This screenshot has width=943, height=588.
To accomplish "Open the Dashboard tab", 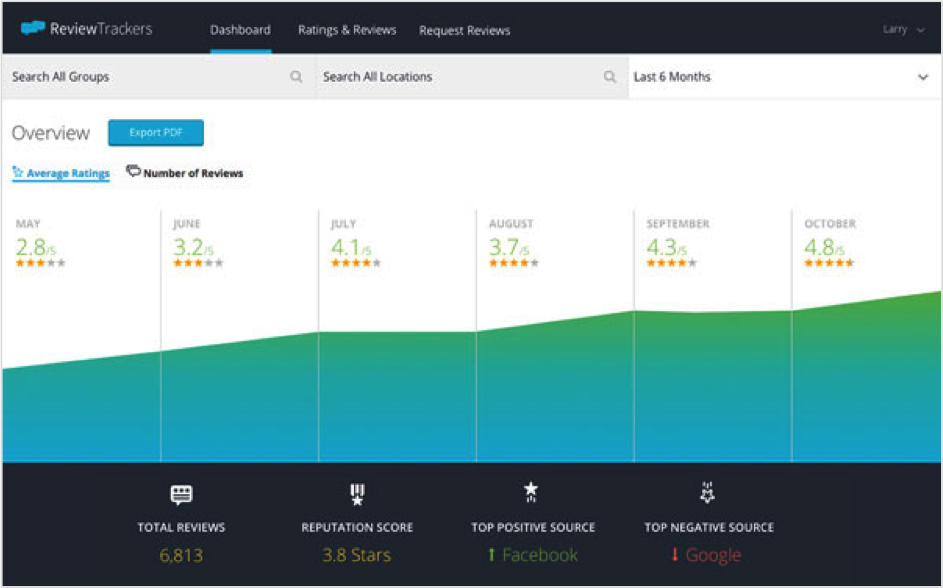I will tap(240, 29).
